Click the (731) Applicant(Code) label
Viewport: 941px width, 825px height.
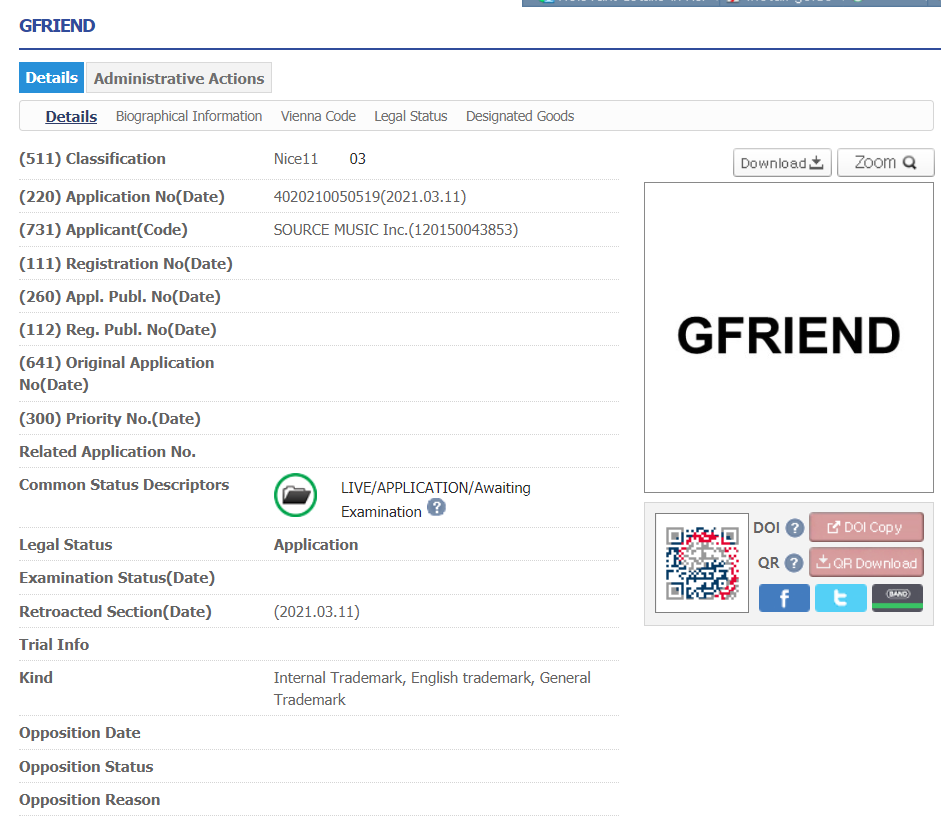pos(103,230)
